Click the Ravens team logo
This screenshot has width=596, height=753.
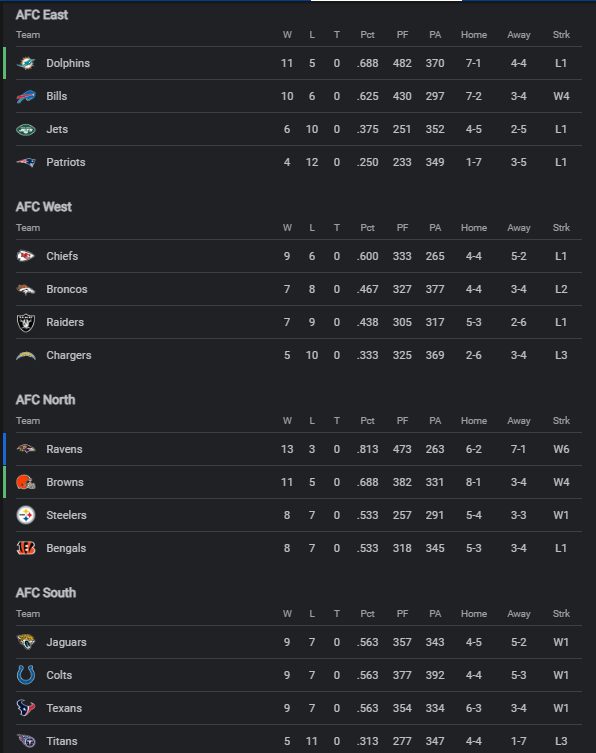coord(26,449)
